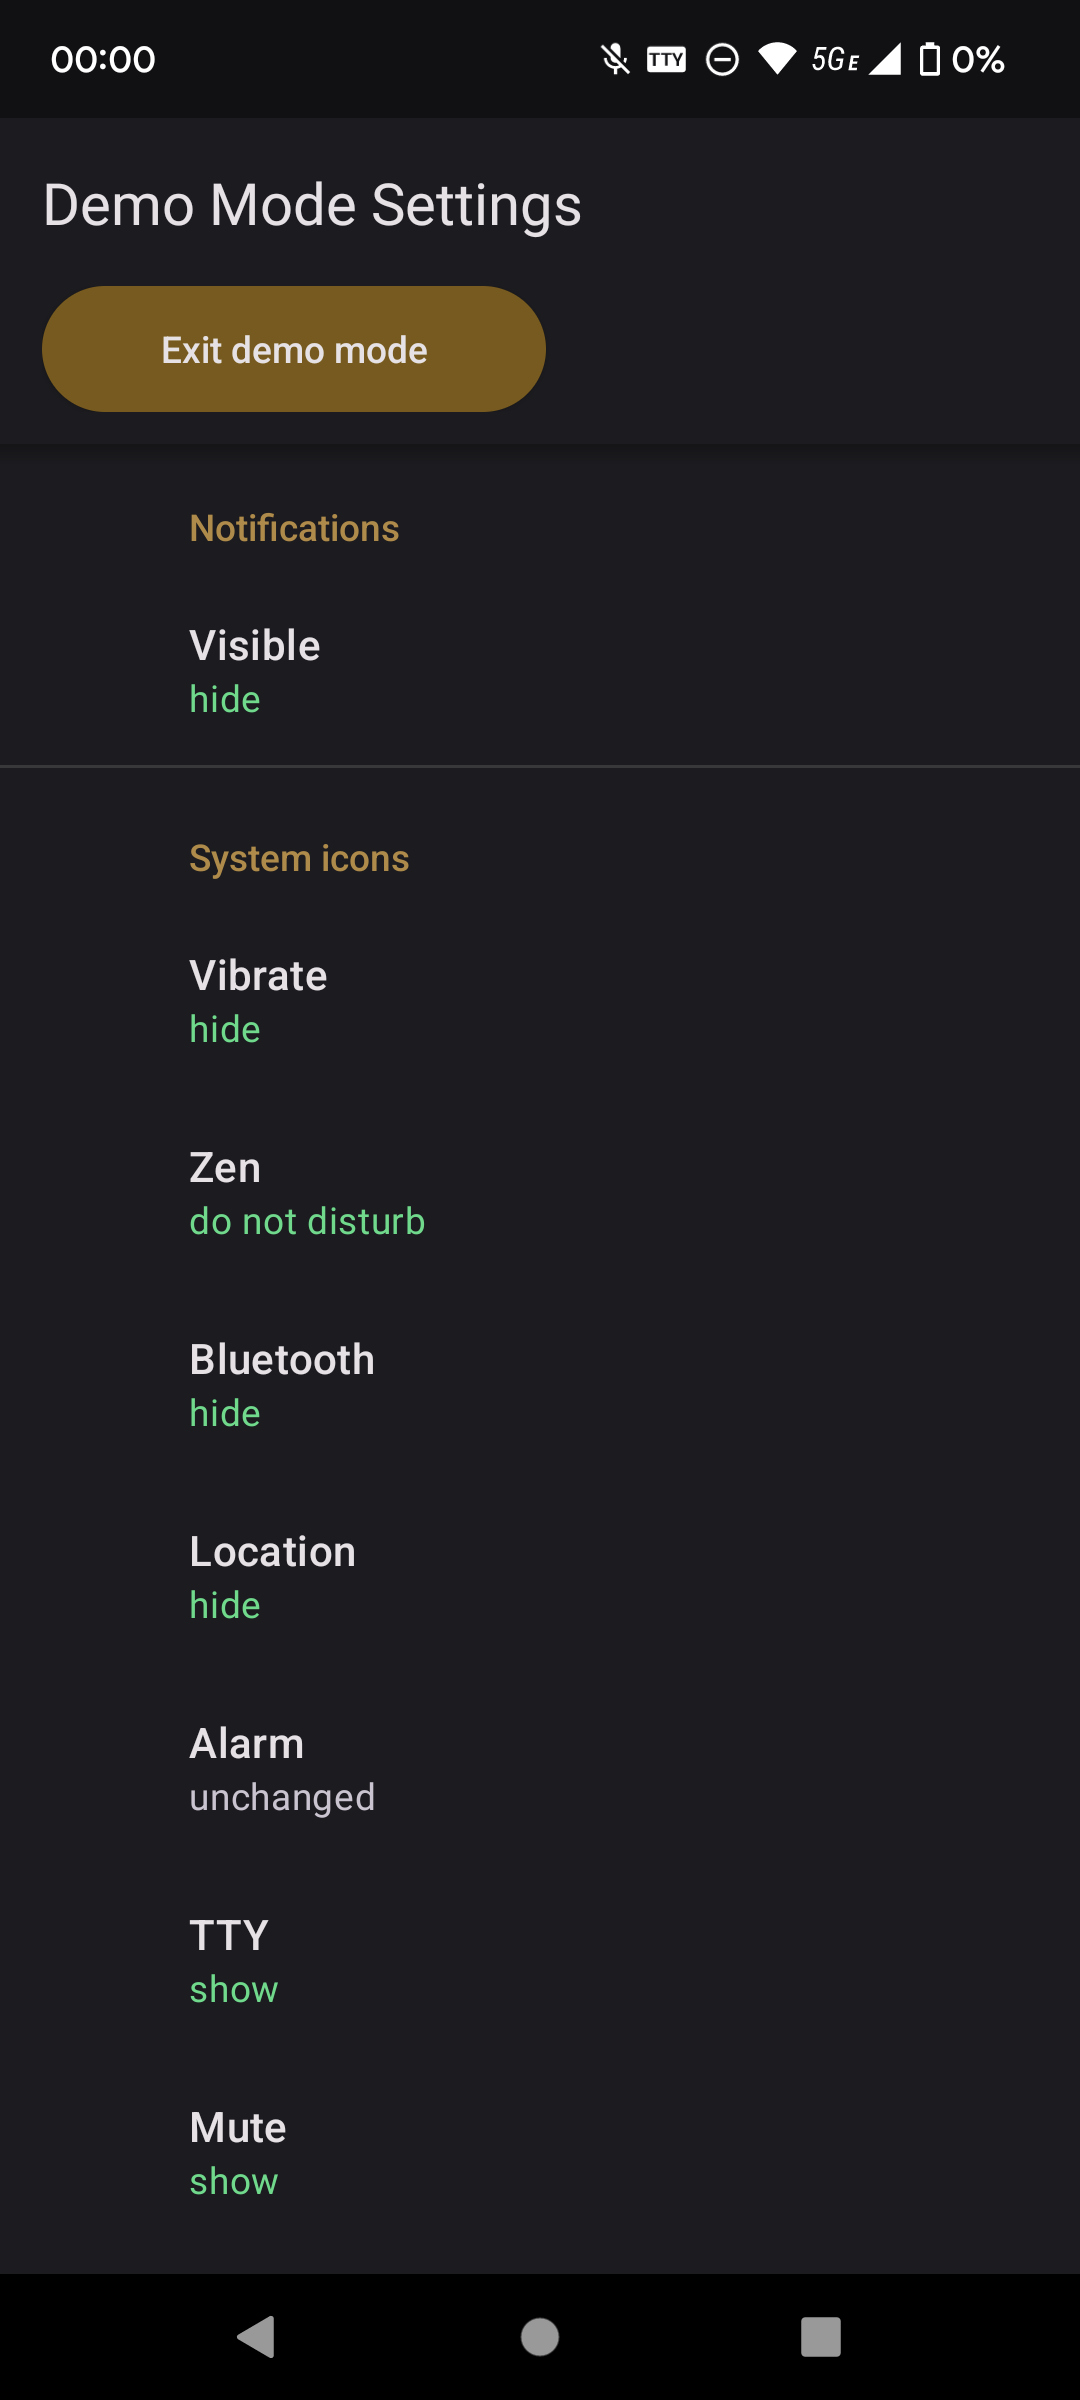The image size is (1080, 2400).
Task: Tap the do not disturb status icon
Action: 722,60
